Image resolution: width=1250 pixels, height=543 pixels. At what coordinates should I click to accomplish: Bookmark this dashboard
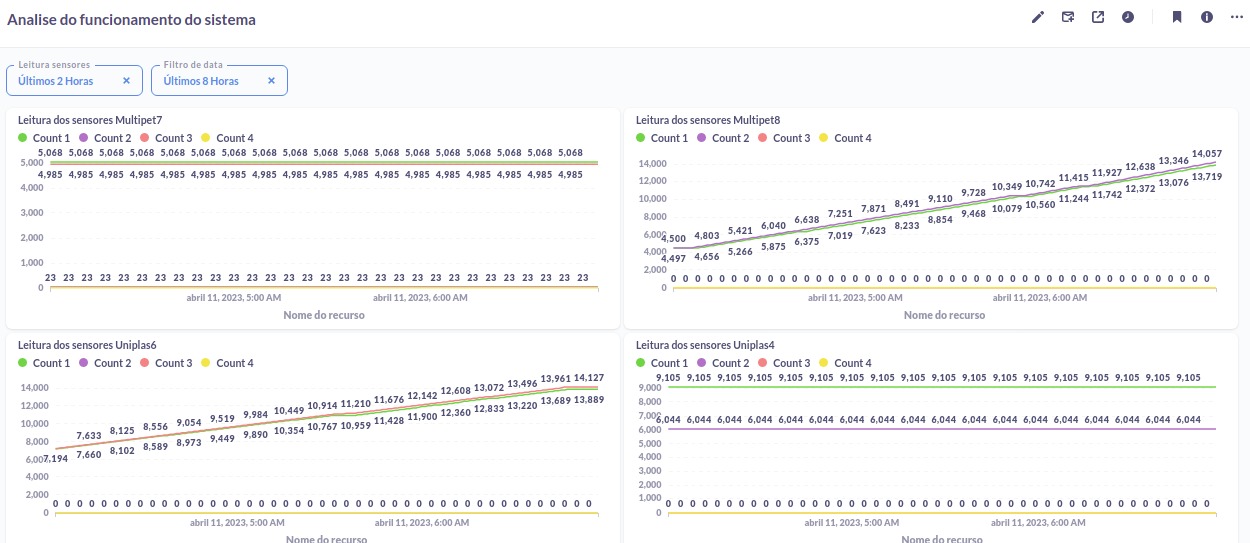coord(1177,17)
